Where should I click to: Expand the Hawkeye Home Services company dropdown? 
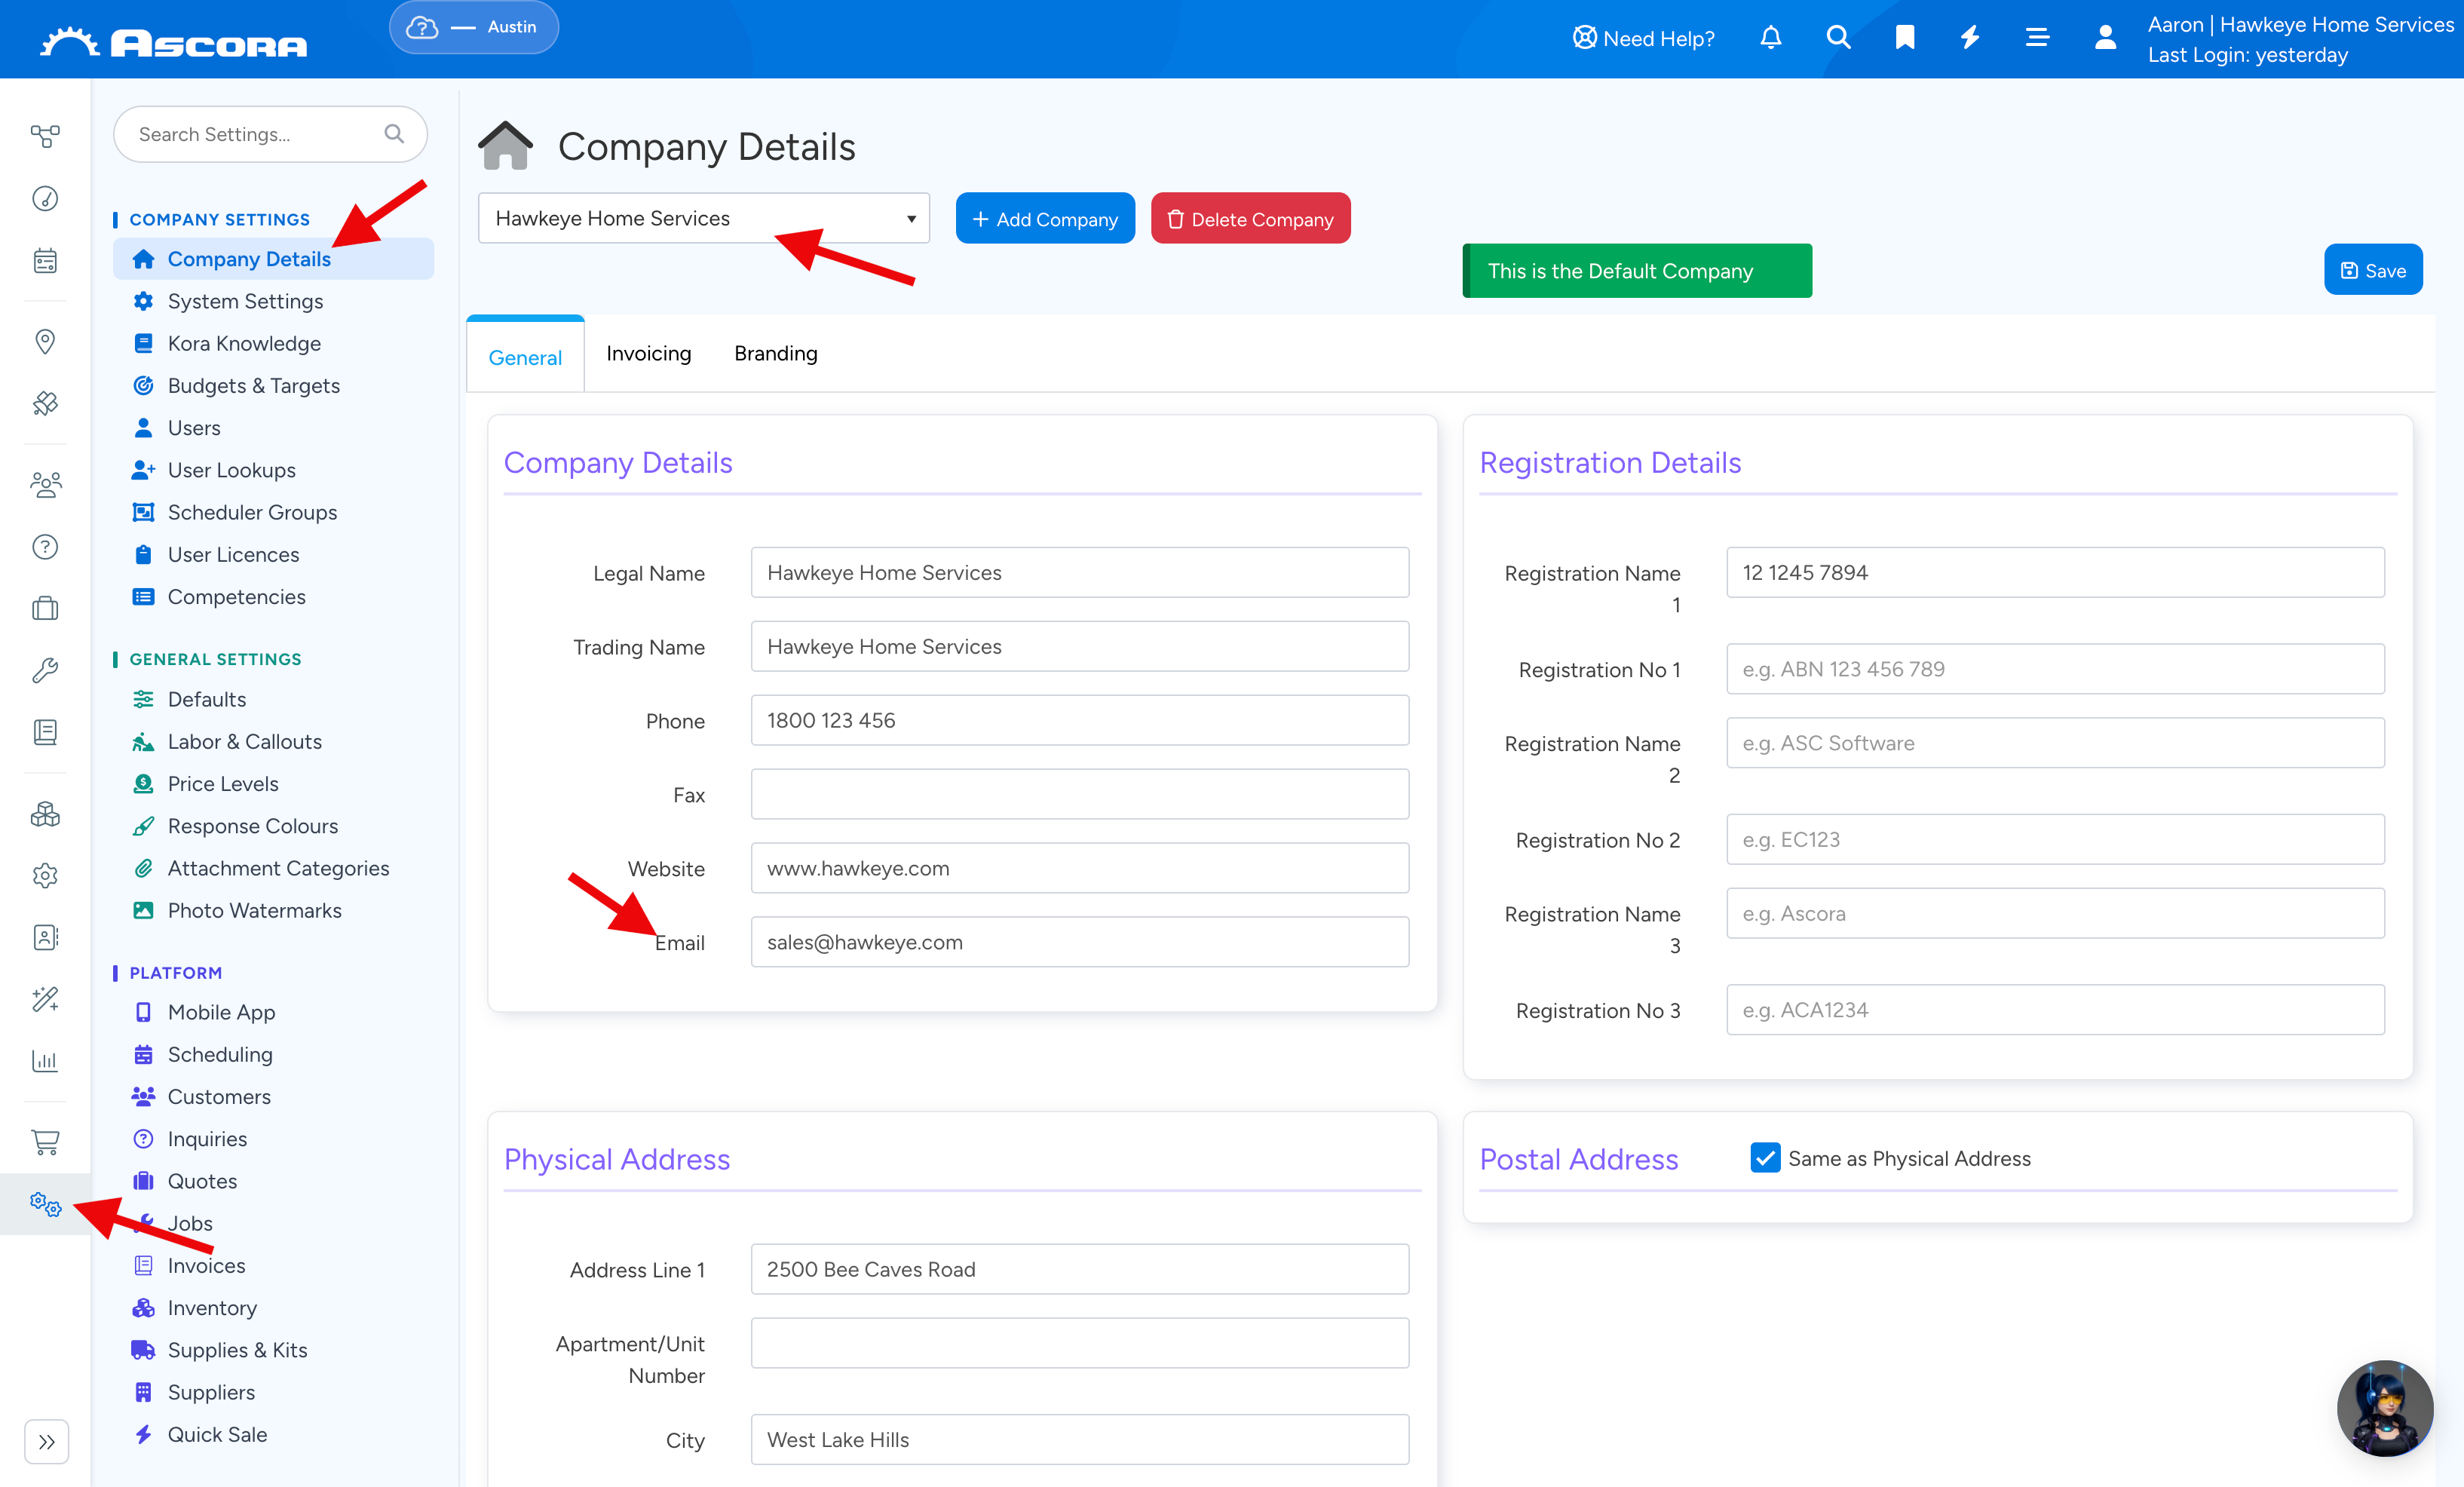click(704, 218)
